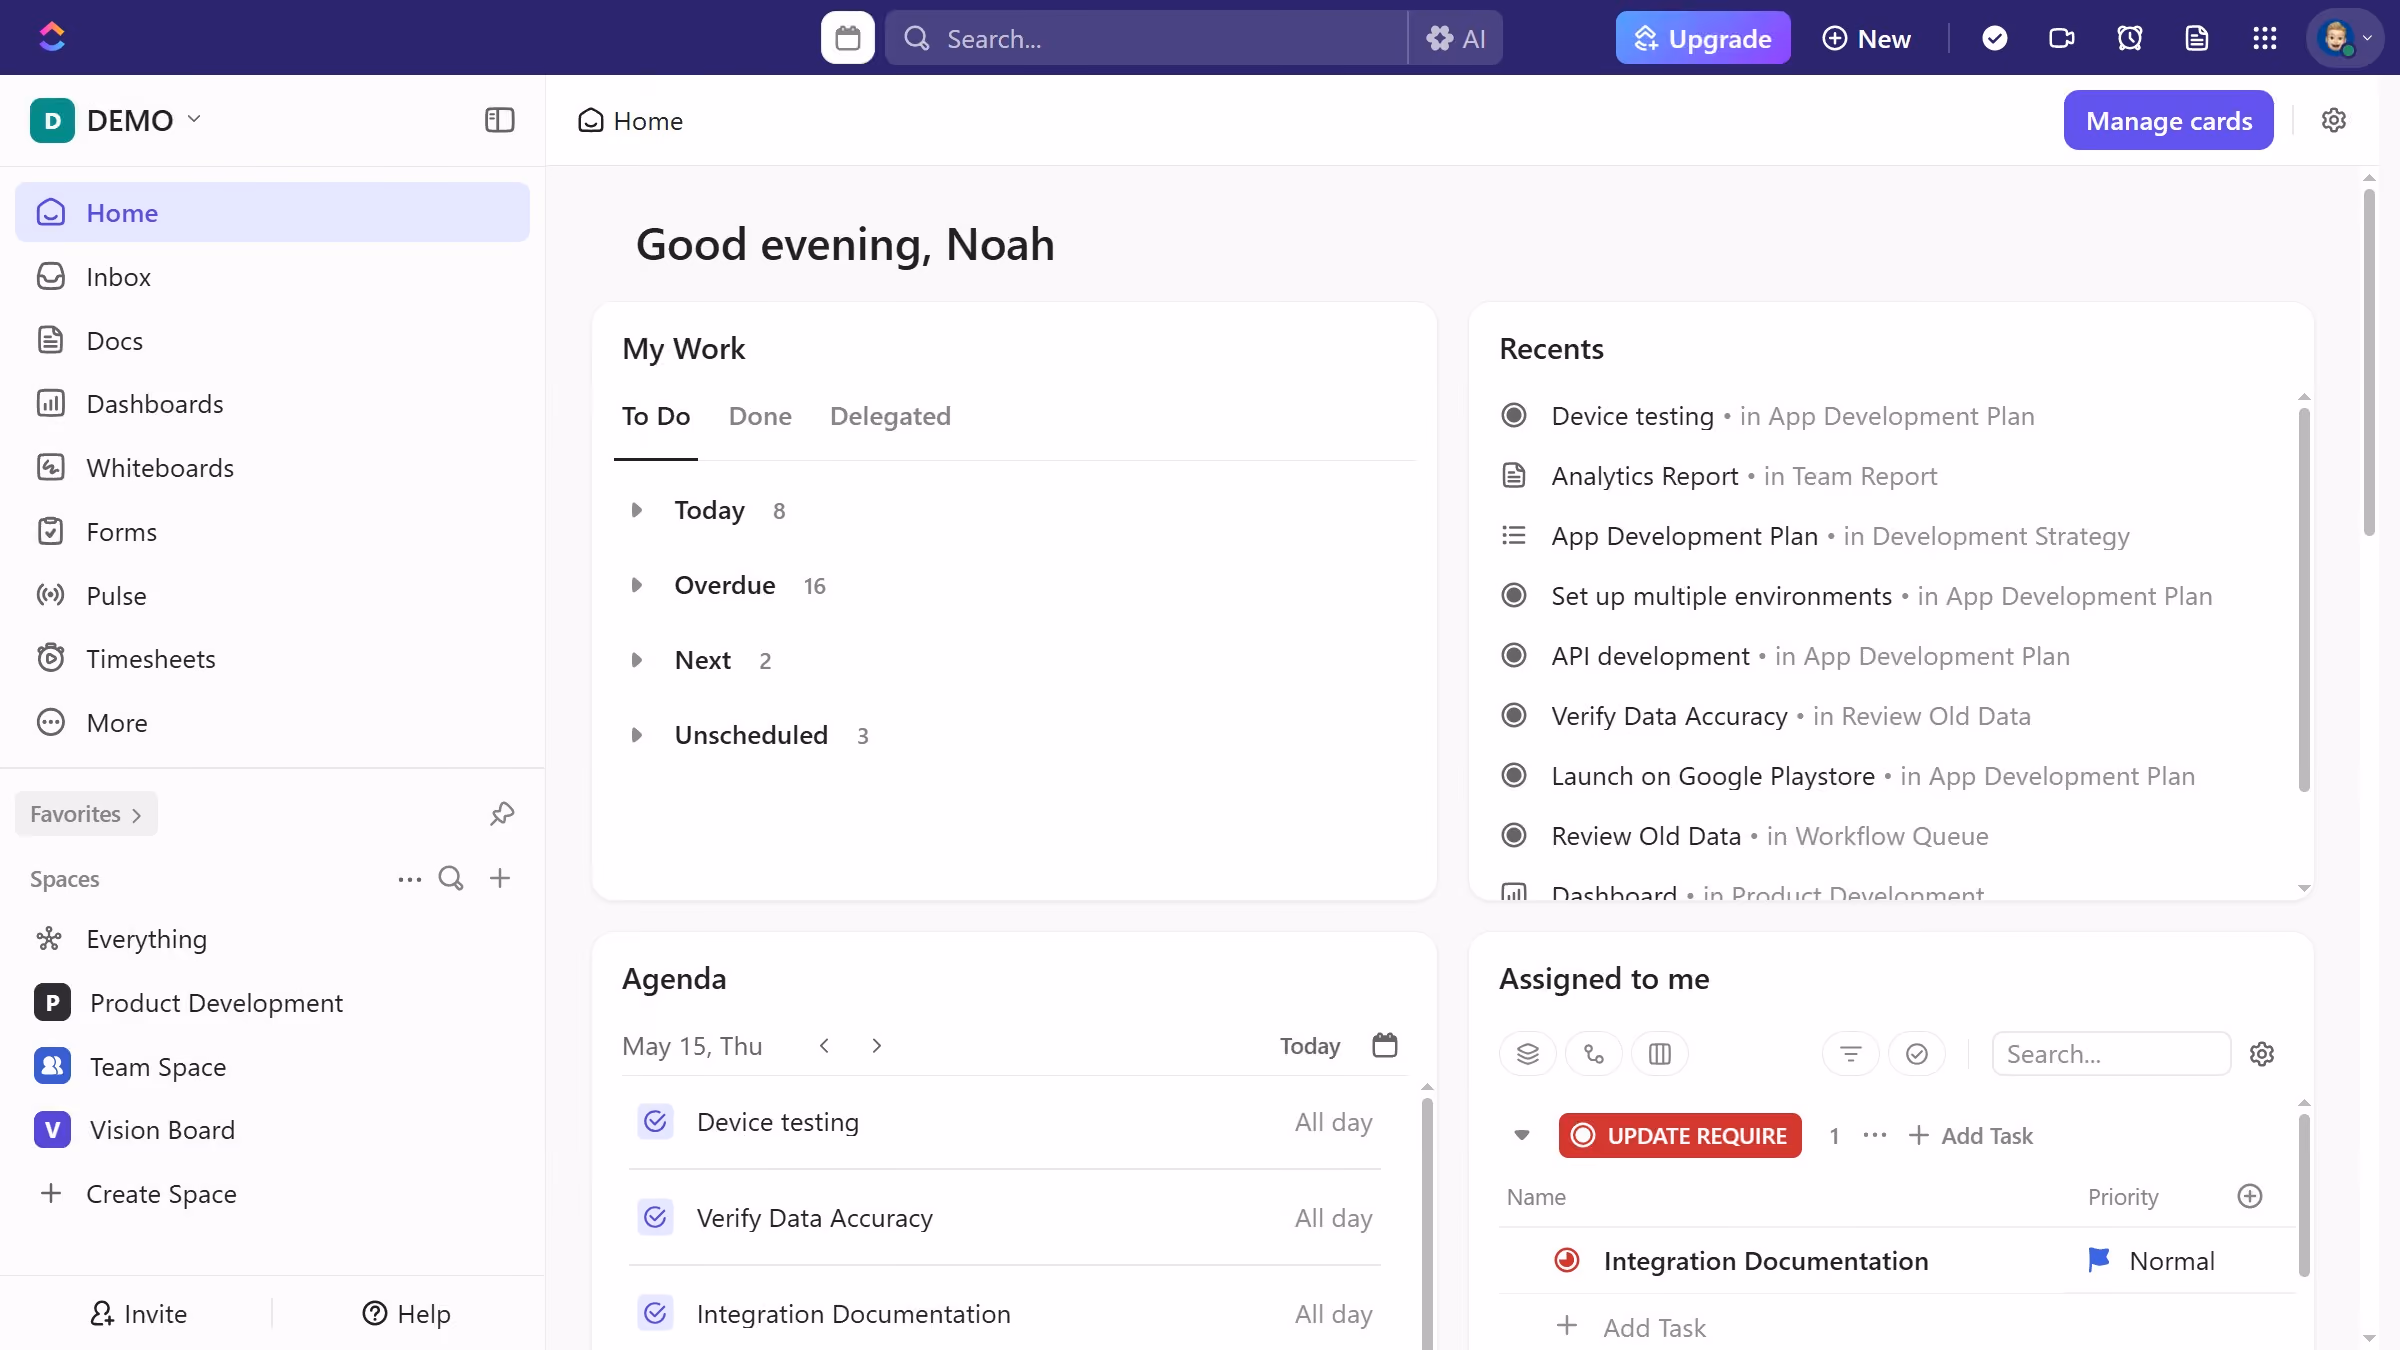
Task: Click the columns icon in Assigned to me
Action: pos(1660,1054)
